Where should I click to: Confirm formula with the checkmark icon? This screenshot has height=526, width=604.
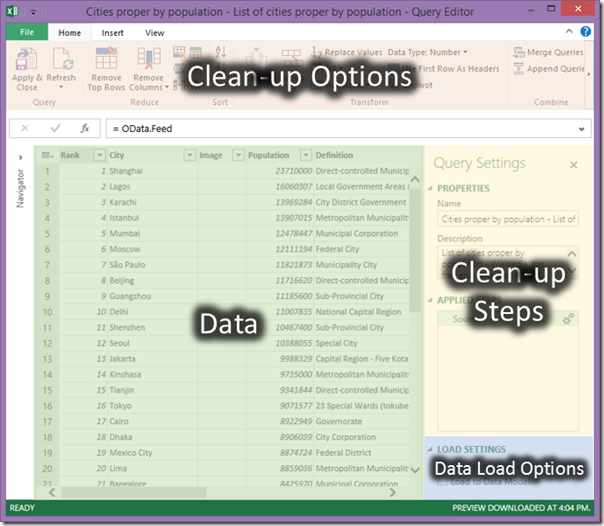[x=55, y=129]
